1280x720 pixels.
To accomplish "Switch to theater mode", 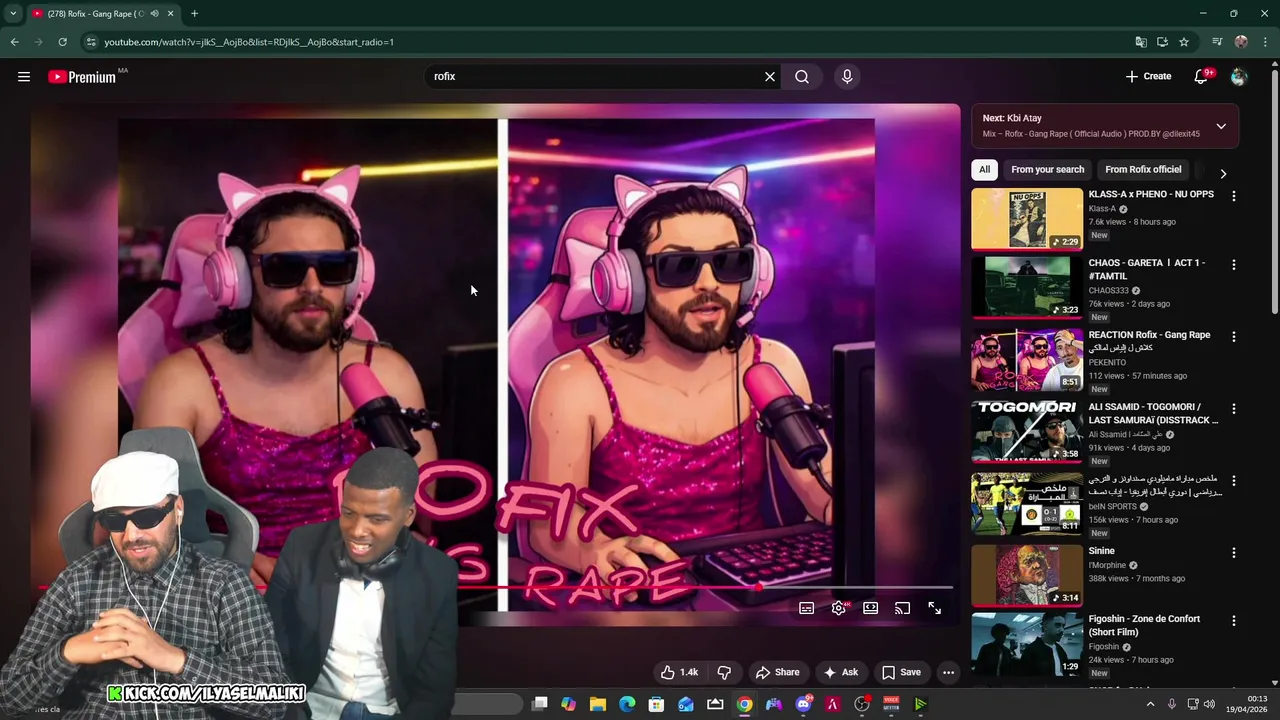I will 870,608.
